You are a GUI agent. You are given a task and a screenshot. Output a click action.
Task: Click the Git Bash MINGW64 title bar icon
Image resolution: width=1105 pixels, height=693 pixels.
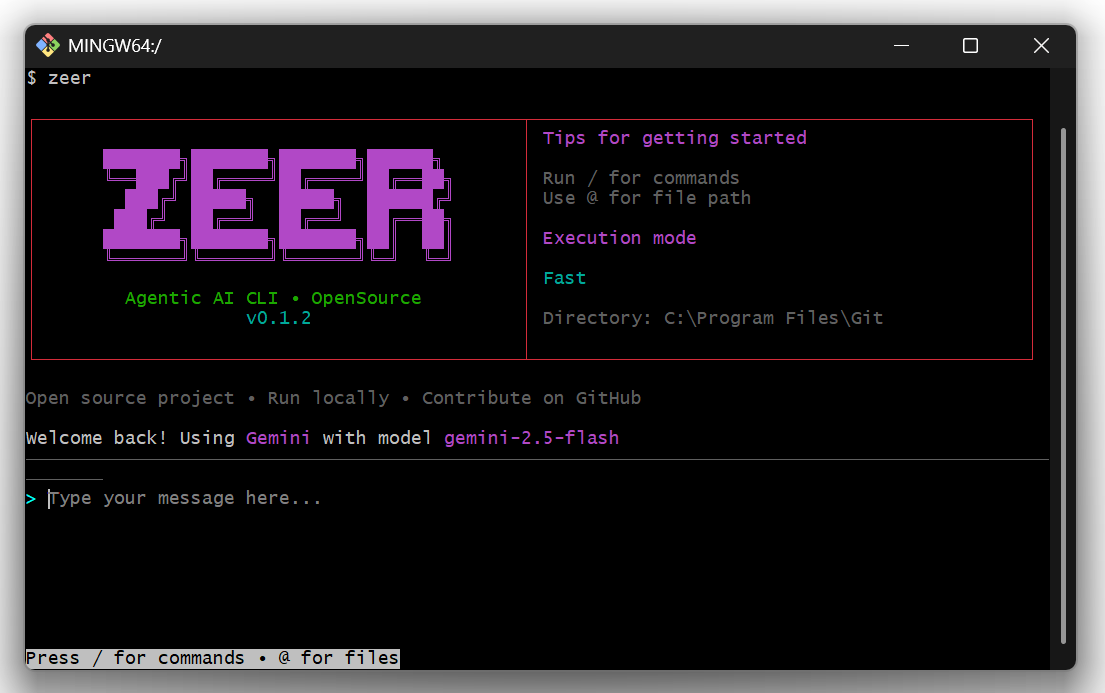pos(48,46)
